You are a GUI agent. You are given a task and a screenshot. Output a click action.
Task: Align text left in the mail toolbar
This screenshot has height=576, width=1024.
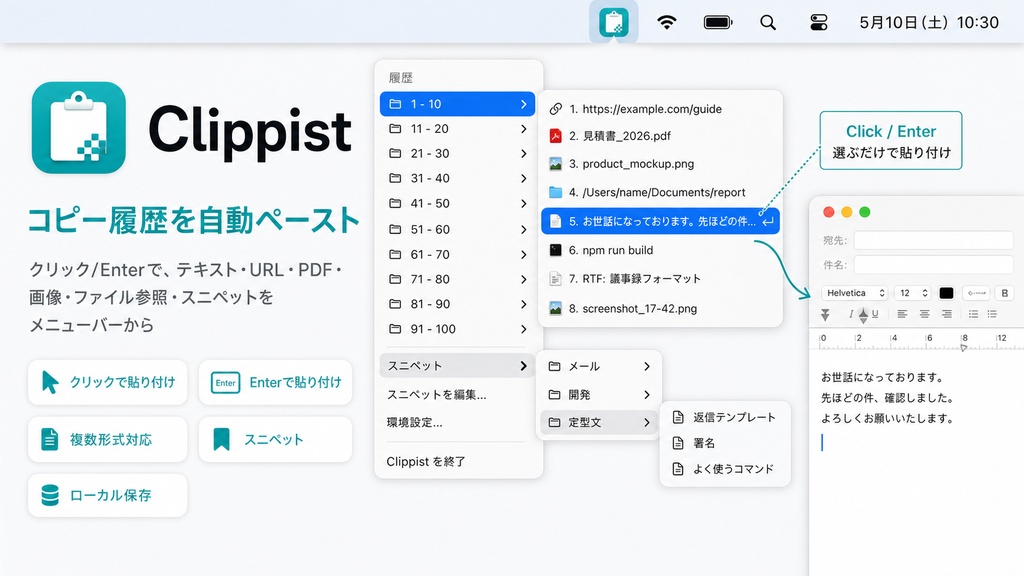pyautogui.click(x=902, y=314)
